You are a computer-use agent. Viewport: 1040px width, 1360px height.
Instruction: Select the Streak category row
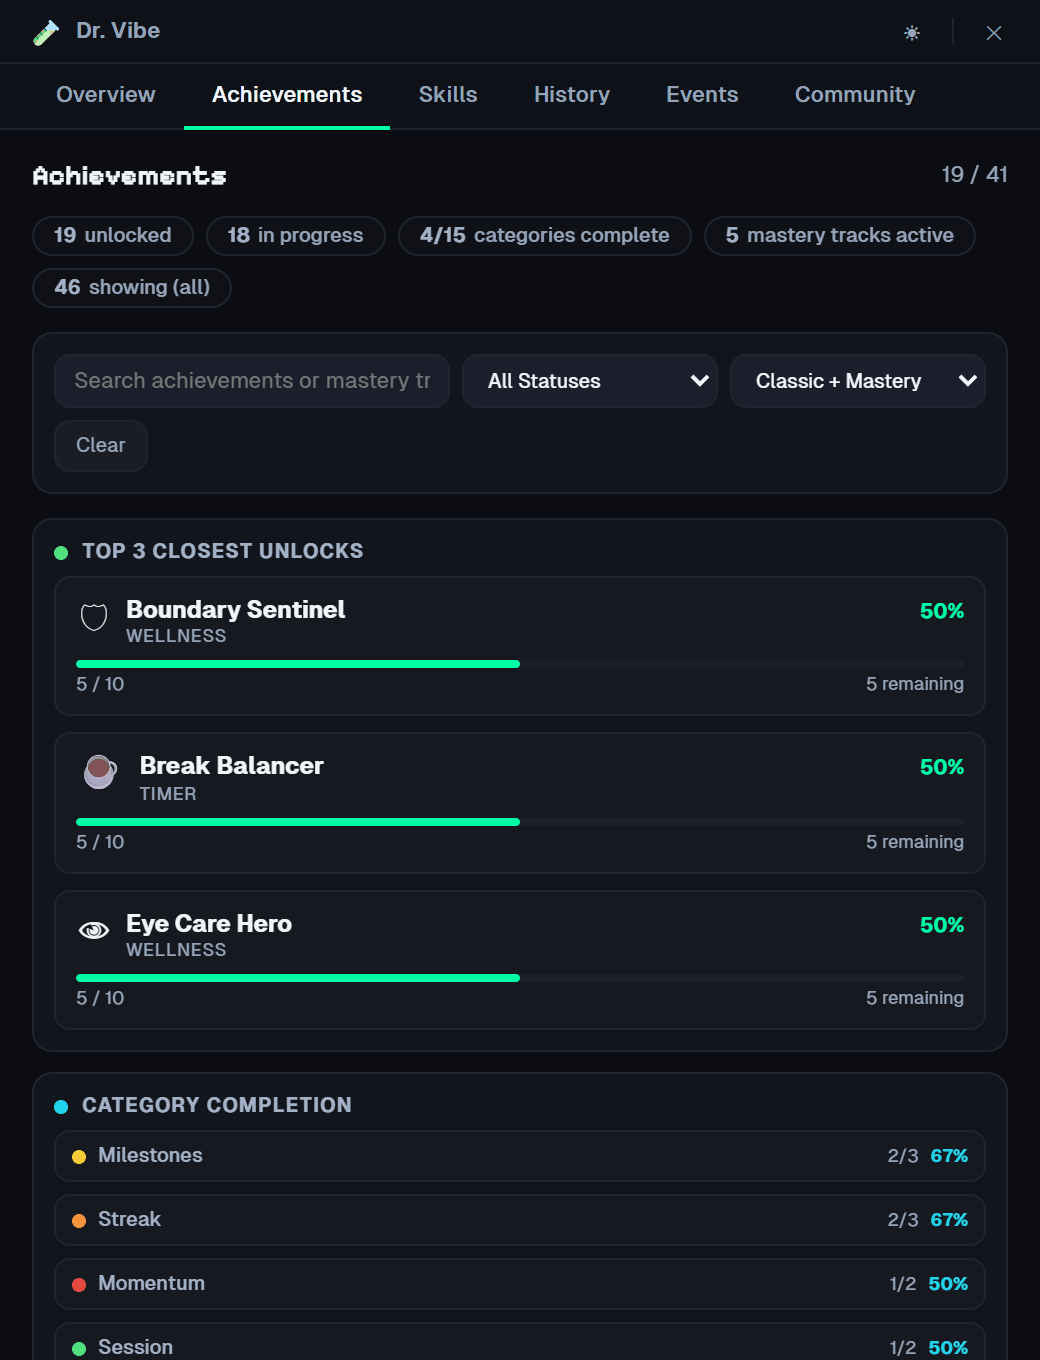point(520,1220)
